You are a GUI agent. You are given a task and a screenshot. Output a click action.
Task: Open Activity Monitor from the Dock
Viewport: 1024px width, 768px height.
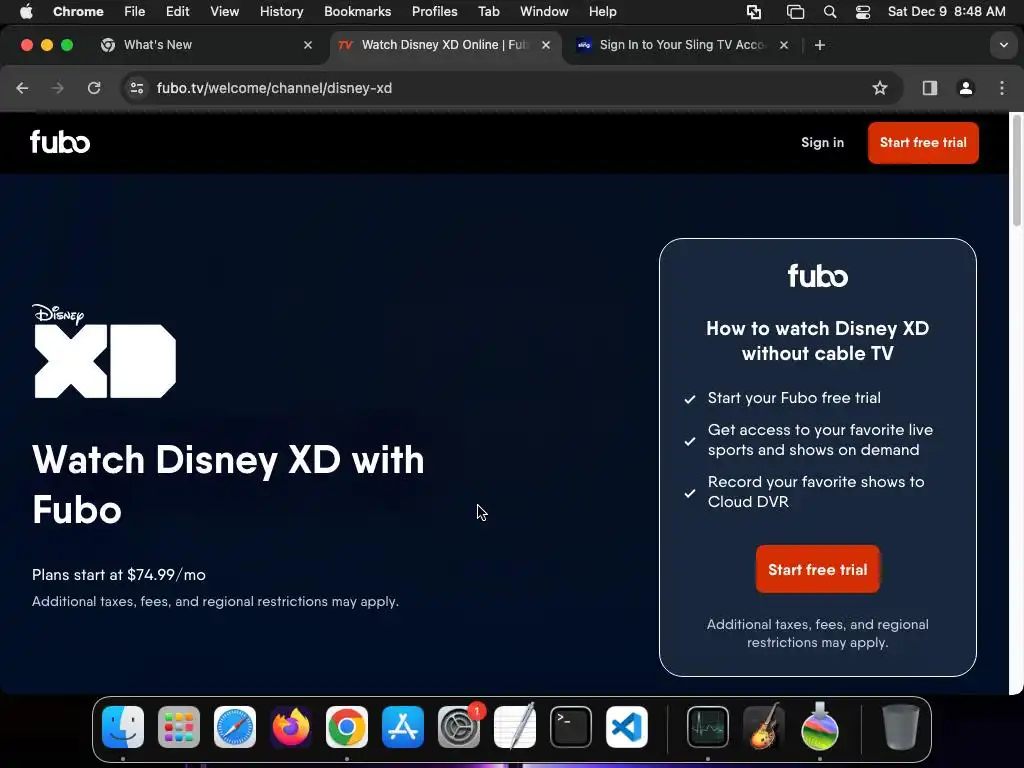[708, 727]
